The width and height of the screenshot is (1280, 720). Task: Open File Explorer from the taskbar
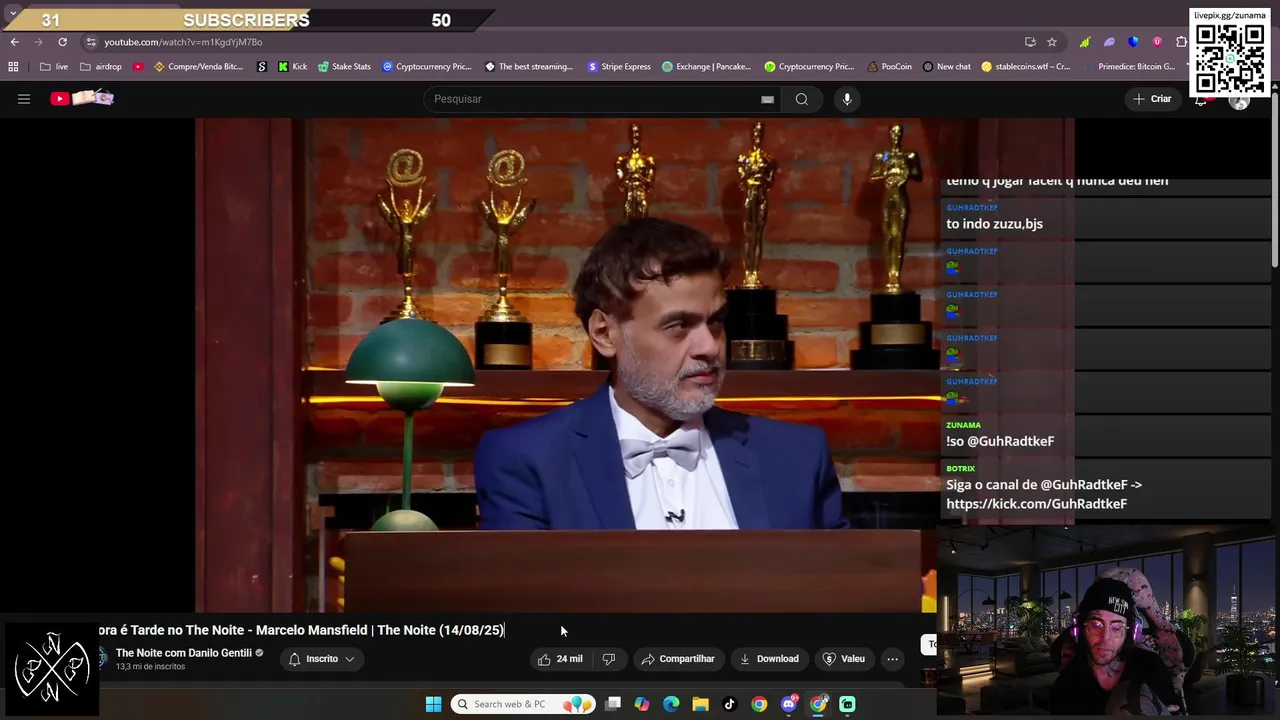click(700, 704)
